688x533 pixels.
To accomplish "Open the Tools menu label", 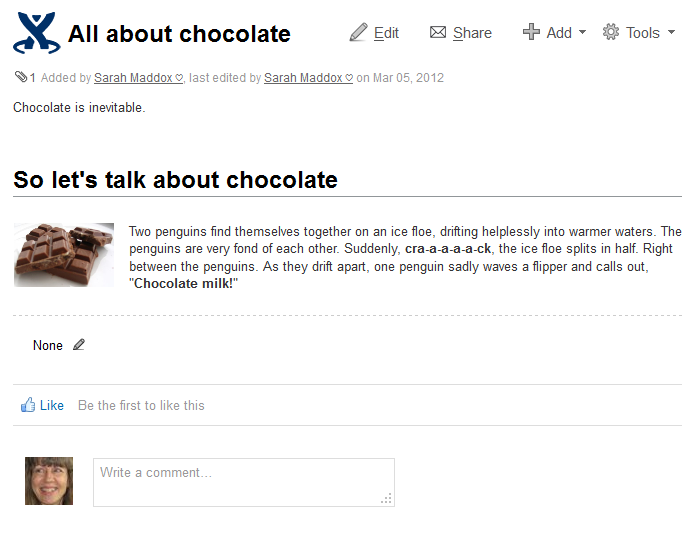I will coord(642,33).
